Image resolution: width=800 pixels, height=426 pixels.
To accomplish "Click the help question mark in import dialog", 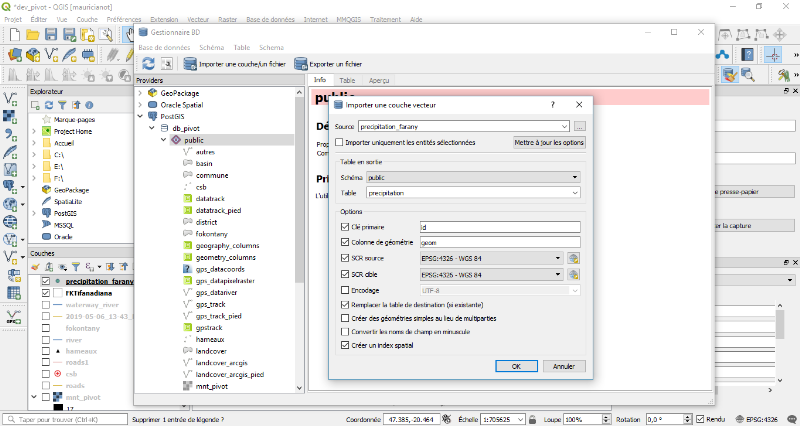I will [552, 104].
